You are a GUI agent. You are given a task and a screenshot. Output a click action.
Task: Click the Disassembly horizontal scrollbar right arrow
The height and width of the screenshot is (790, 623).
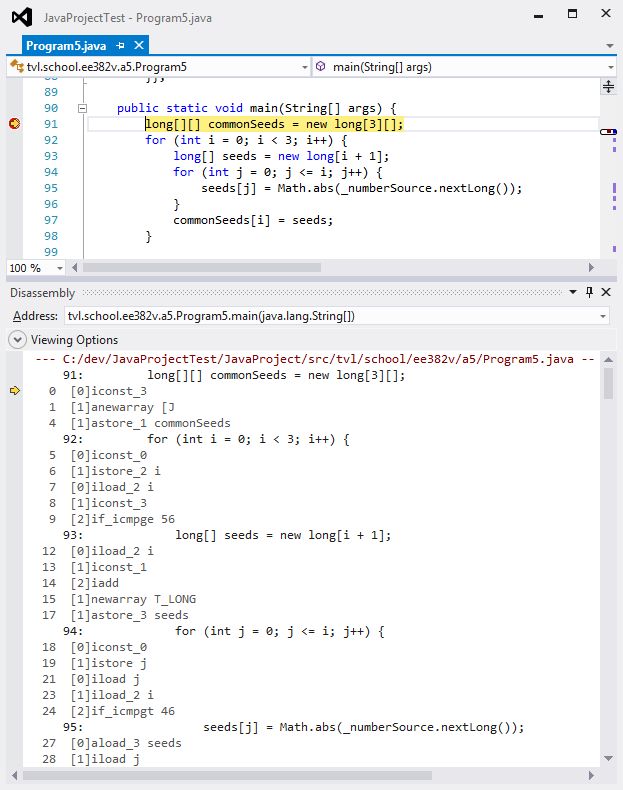pos(591,775)
